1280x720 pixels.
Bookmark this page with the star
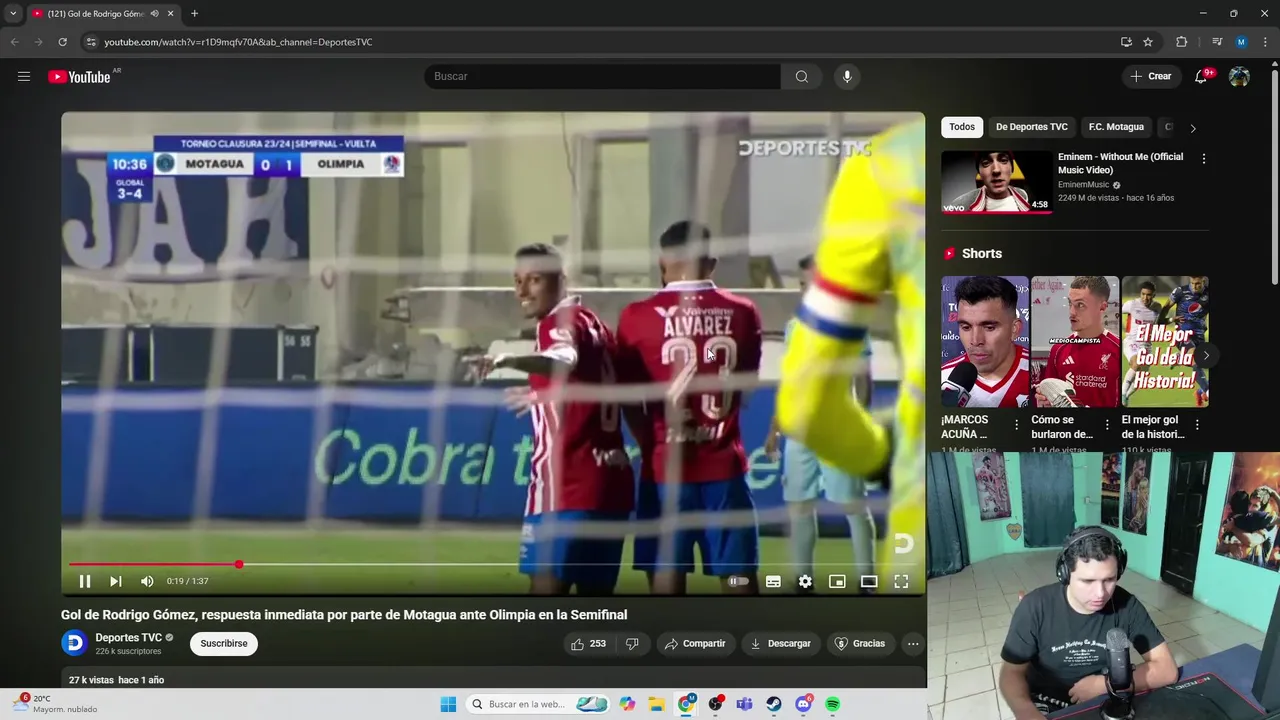coord(1148,42)
